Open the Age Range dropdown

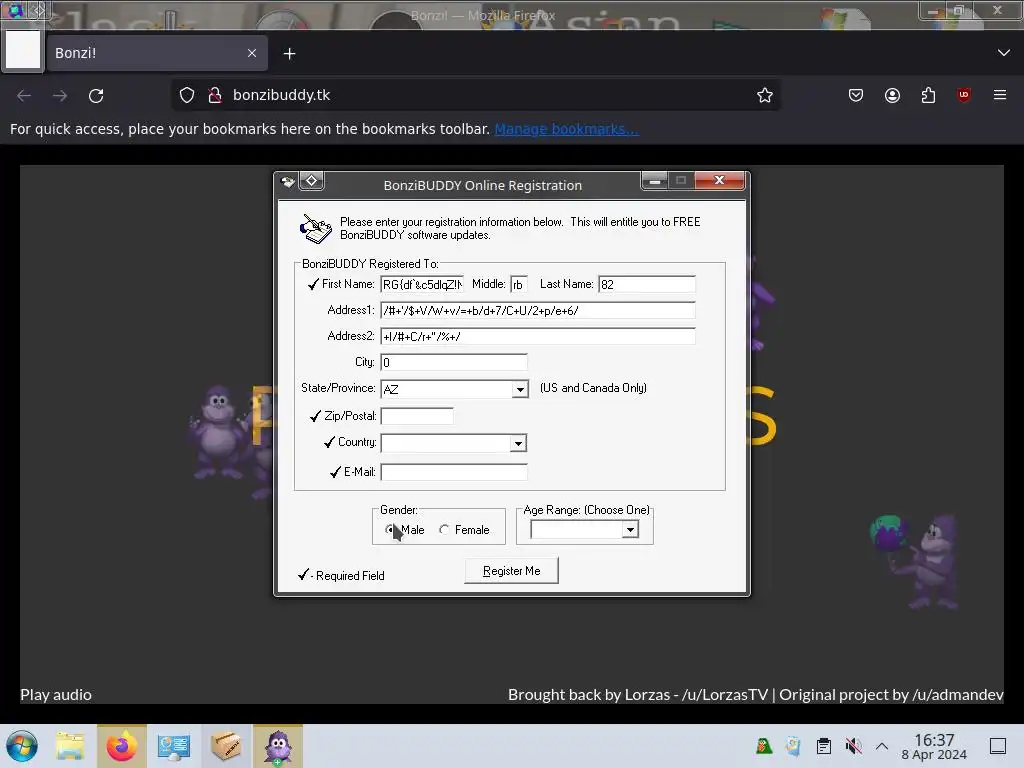(630, 530)
